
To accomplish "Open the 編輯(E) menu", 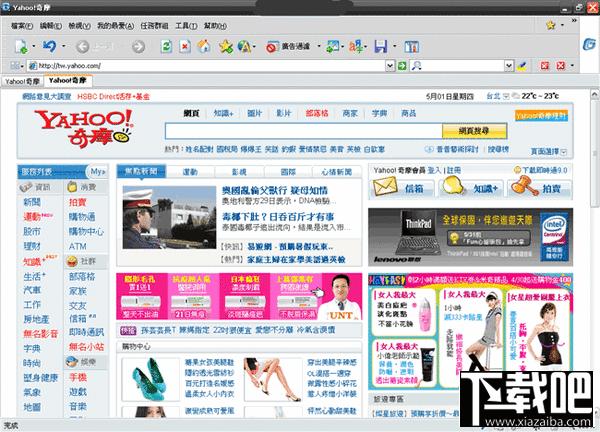I will tap(51, 26).
